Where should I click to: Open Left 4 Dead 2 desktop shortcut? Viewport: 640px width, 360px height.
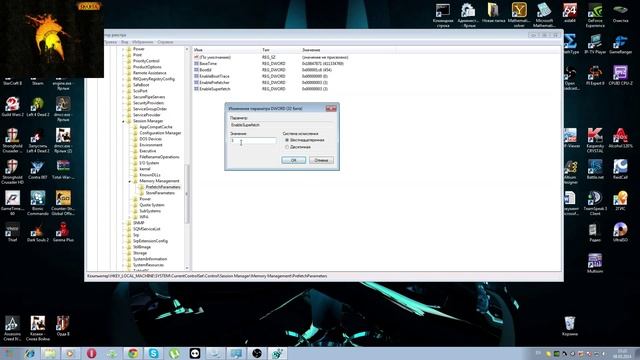pos(38,107)
